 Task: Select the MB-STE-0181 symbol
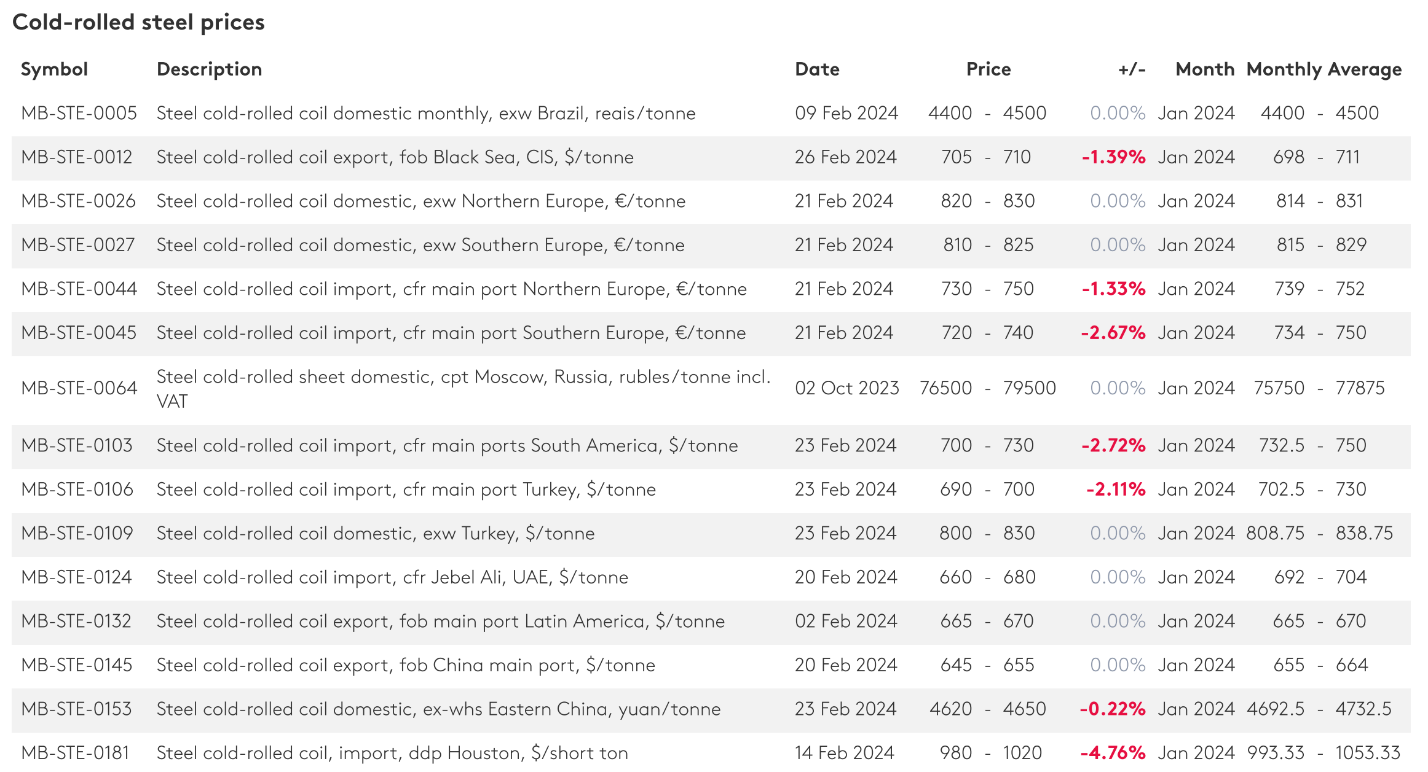(75, 753)
